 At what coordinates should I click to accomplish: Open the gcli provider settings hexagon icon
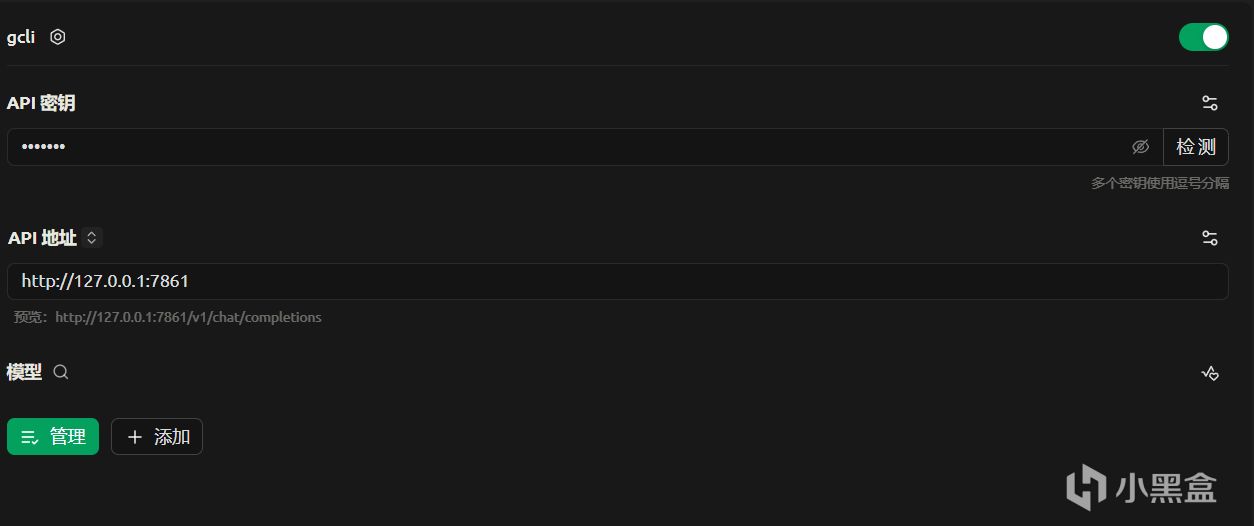pyautogui.click(x=58, y=37)
